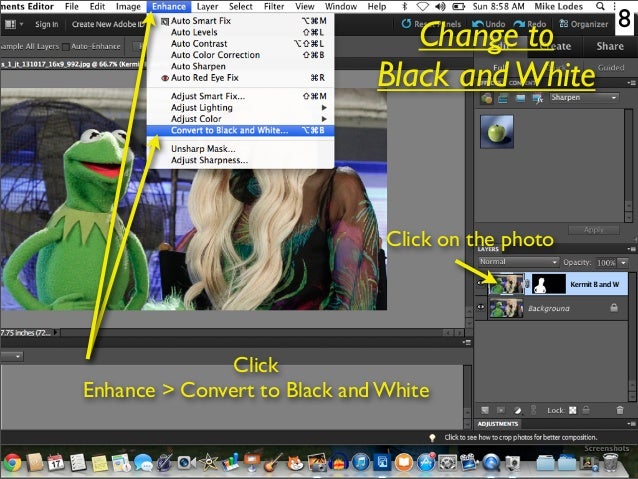Open iTunes from the Dock
The height and width of the screenshot is (479, 638).
click(x=361, y=463)
